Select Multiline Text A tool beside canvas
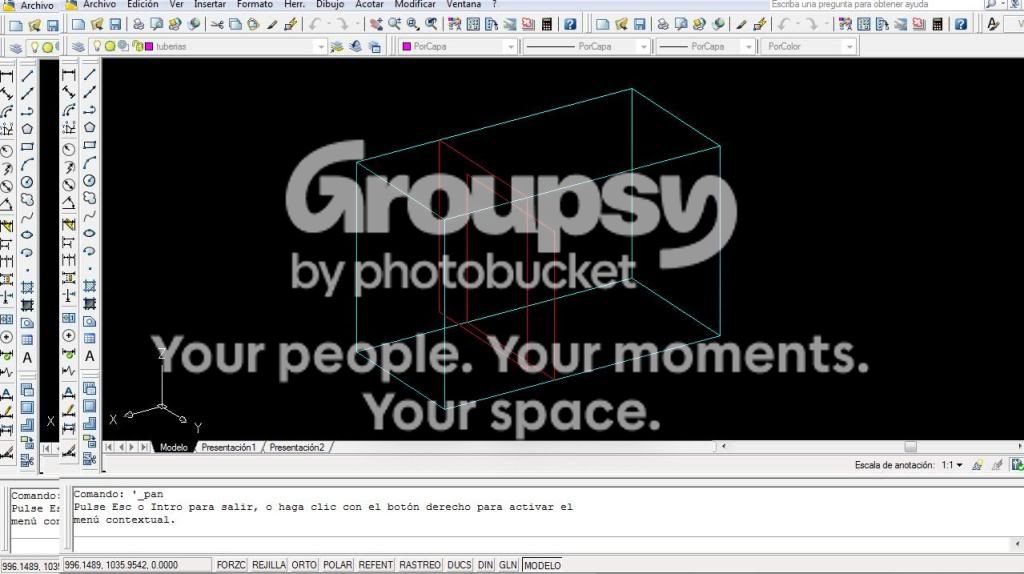 point(89,357)
